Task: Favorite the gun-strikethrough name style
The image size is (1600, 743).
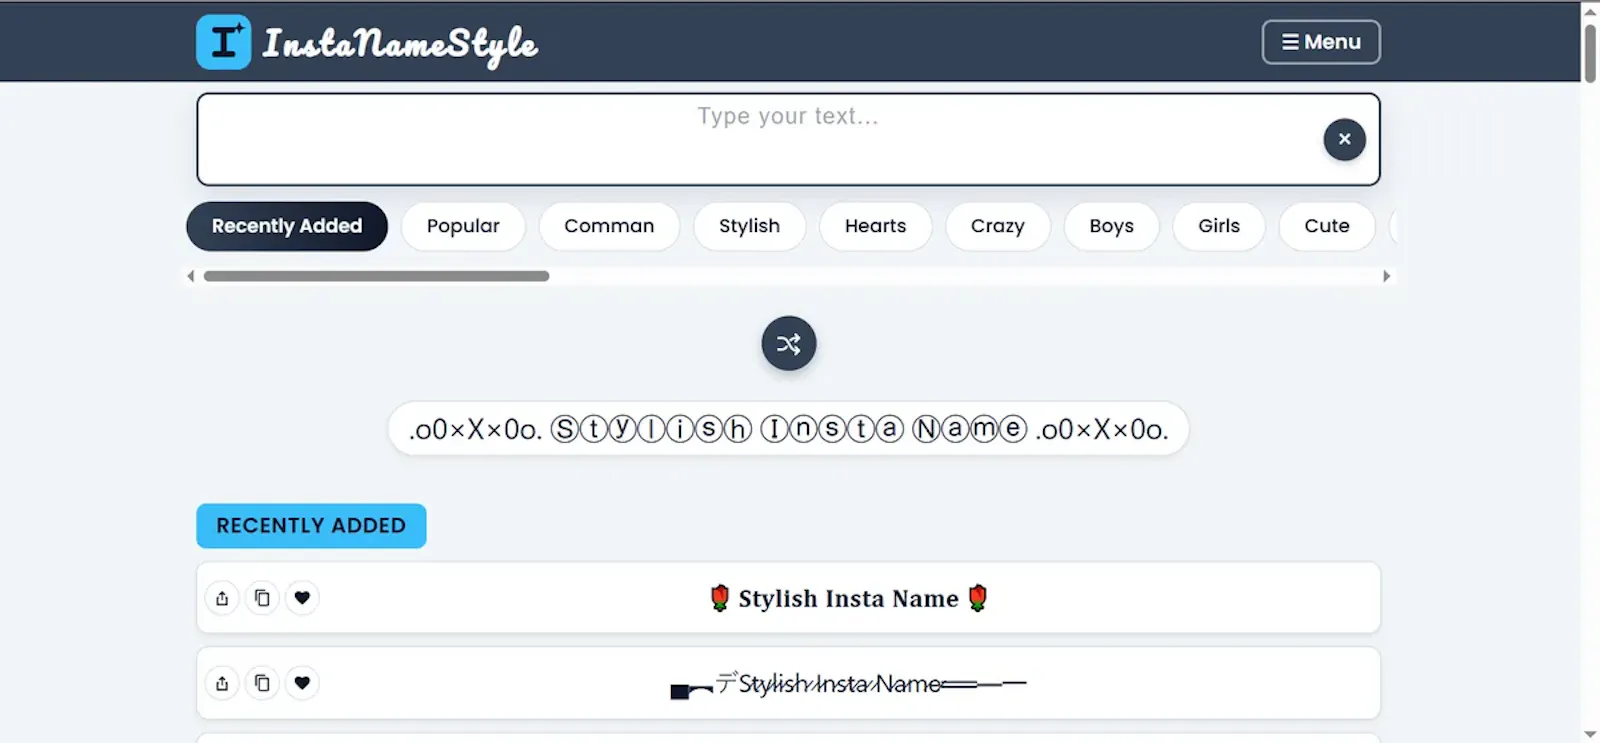Action: pyautogui.click(x=302, y=683)
